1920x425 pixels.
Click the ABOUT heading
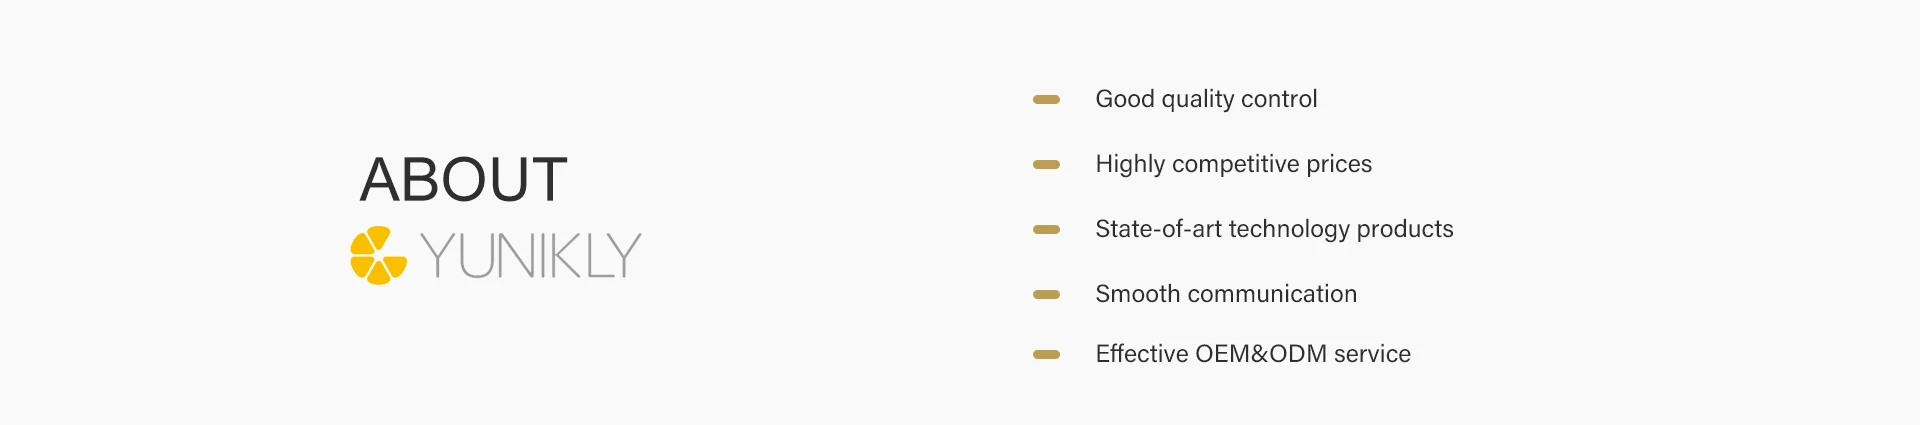coord(463,180)
